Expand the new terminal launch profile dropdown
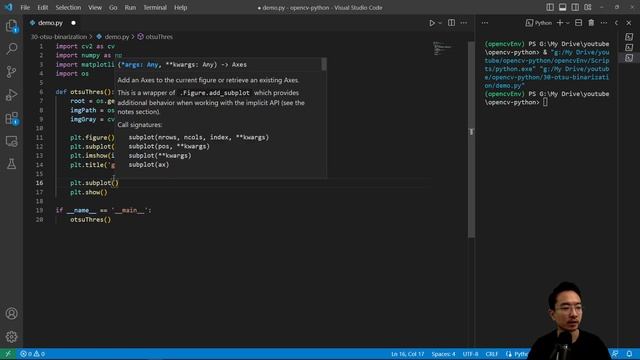Screen dimensions: 640x360 click(568, 23)
